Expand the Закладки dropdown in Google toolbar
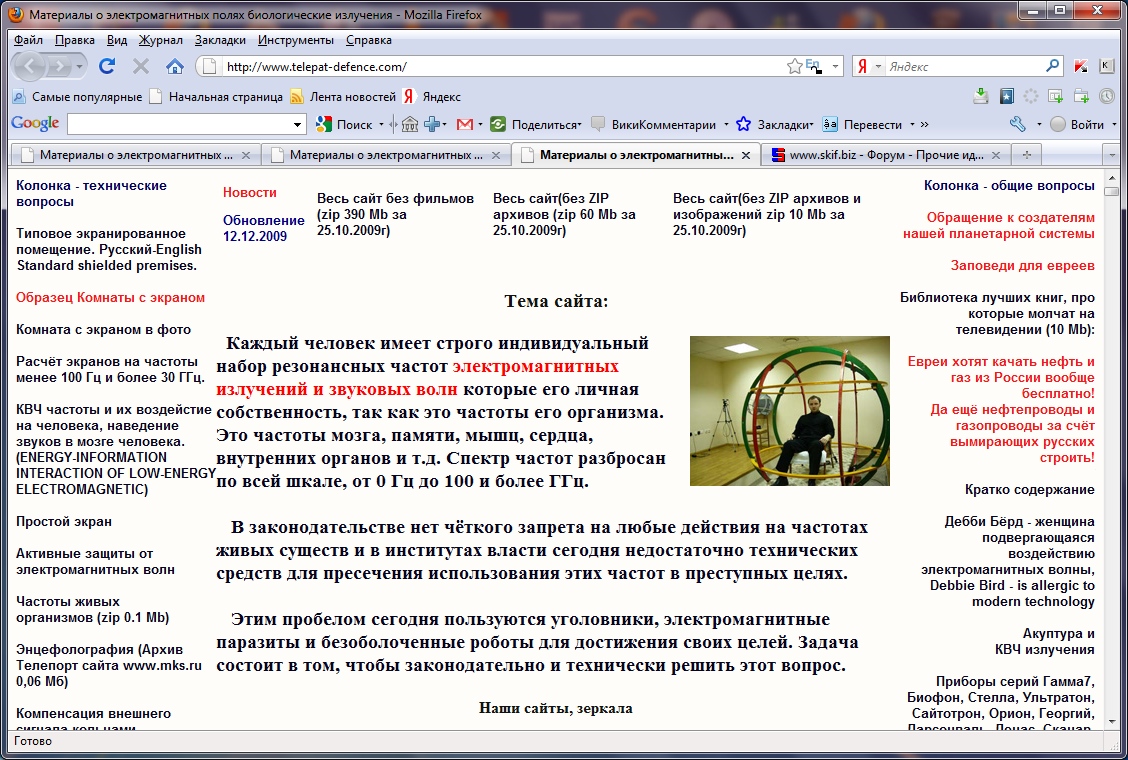Viewport: 1128px width, 760px height. point(811,125)
